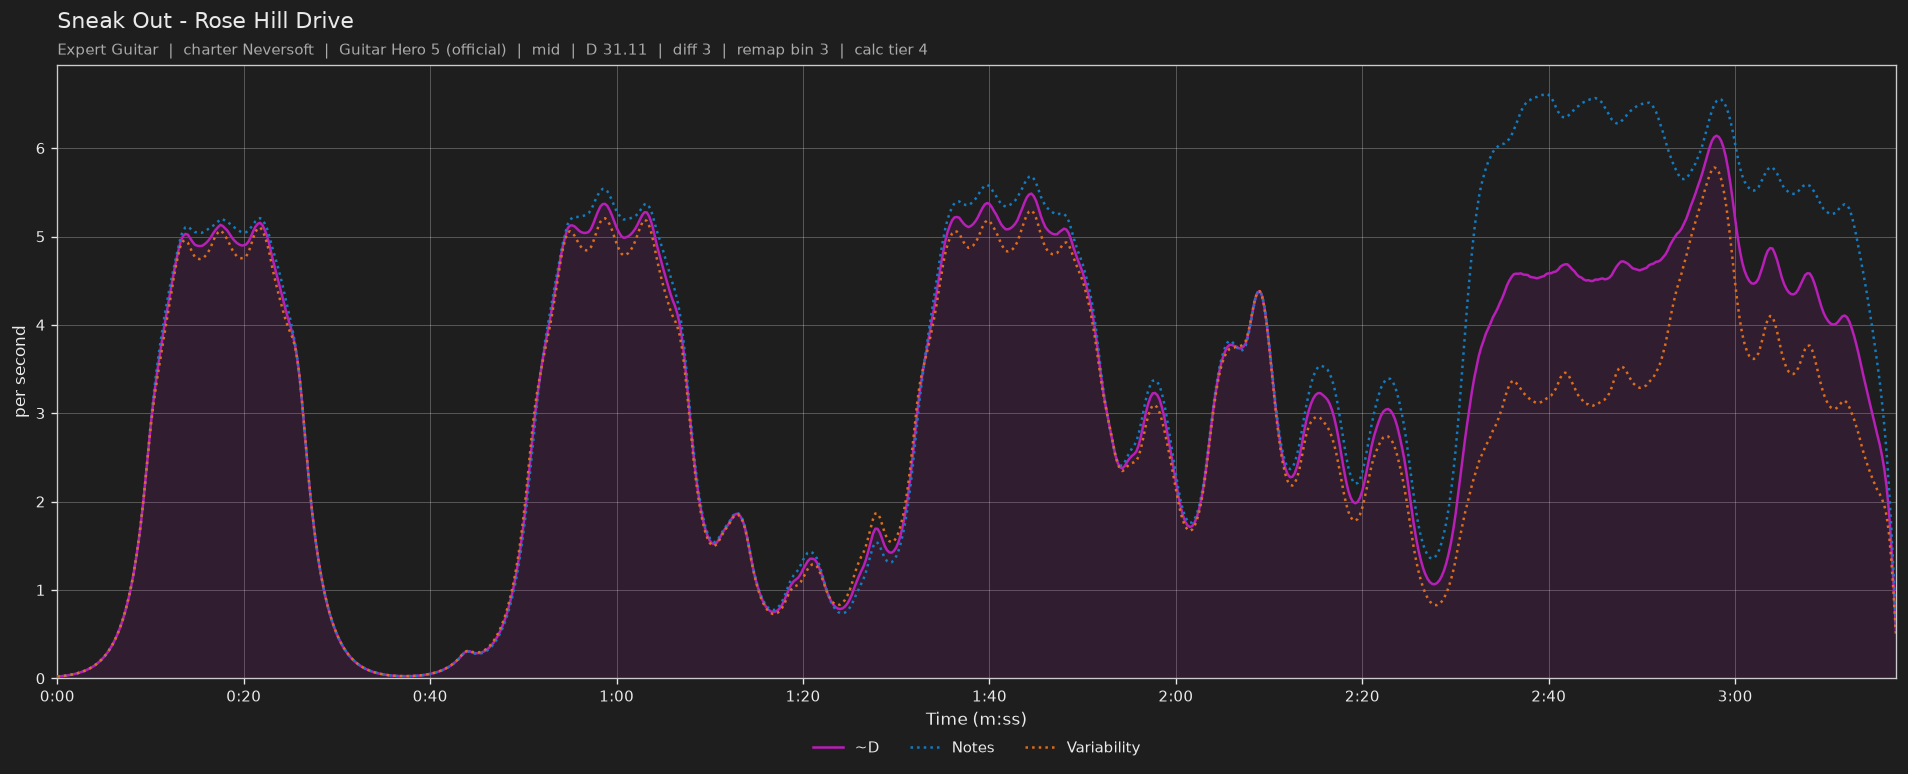Click the blue dotted sample beside 'Notes'
Image resolution: width=1908 pixels, height=774 pixels.
[x=926, y=748]
